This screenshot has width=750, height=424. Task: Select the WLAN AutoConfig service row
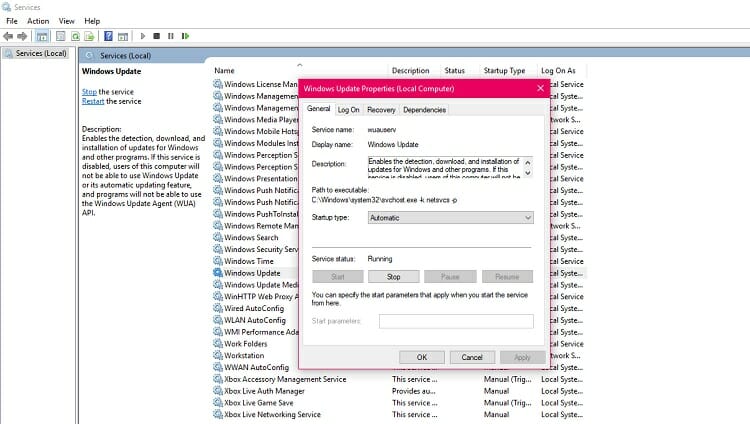tap(255, 320)
